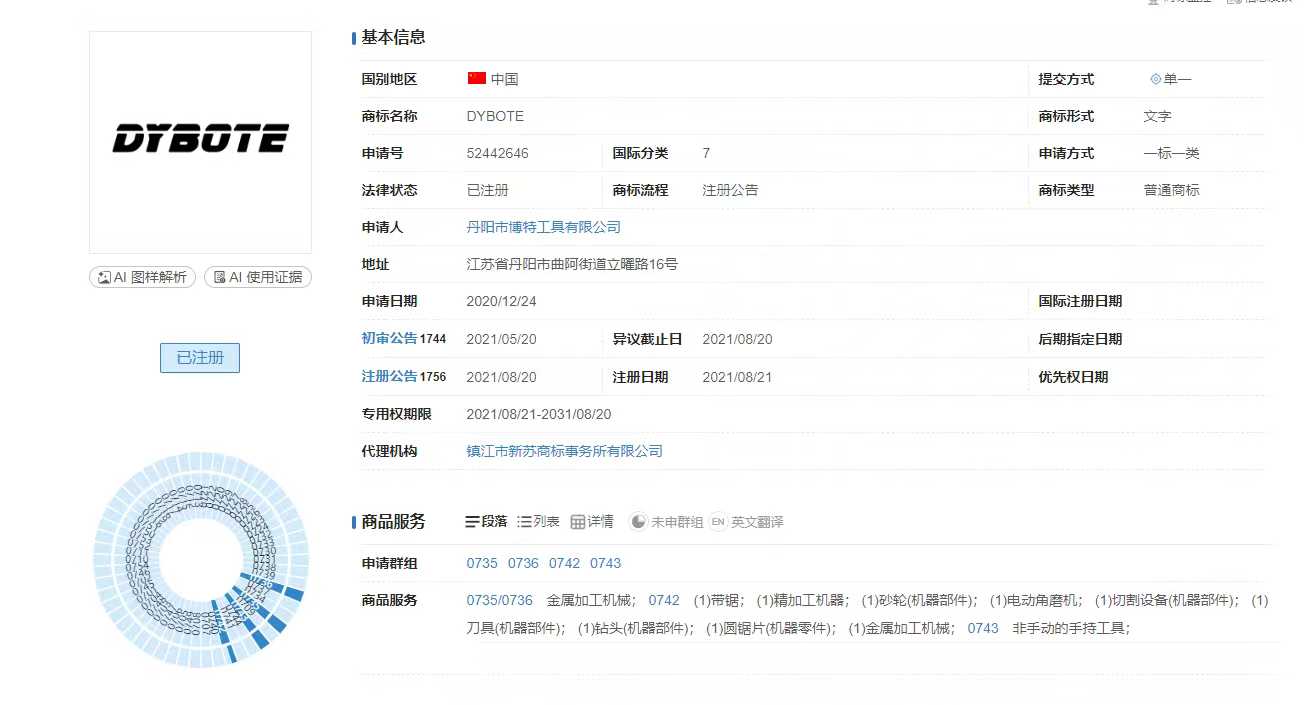Select trademark type value 普通商标
The image size is (1304, 705).
(1172, 190)
